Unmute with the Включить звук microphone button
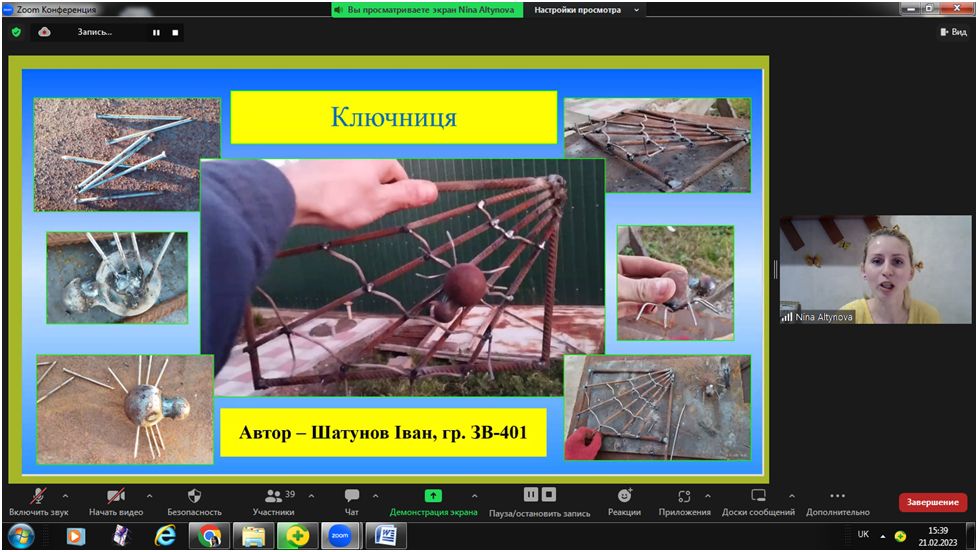This screenshot has width=978, height=552. pyautogui.click(x=38, y=501)
